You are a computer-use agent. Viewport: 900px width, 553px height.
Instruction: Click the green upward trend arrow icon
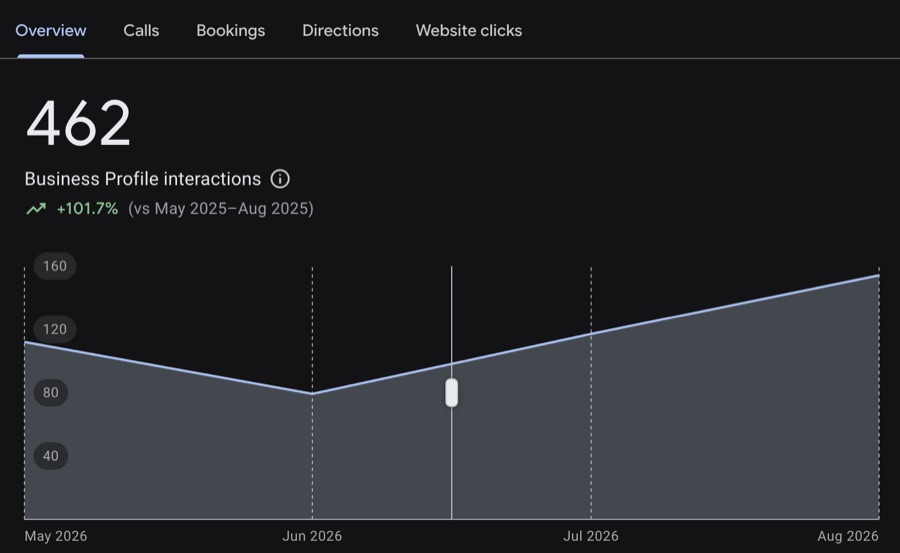tap(36, 208)
